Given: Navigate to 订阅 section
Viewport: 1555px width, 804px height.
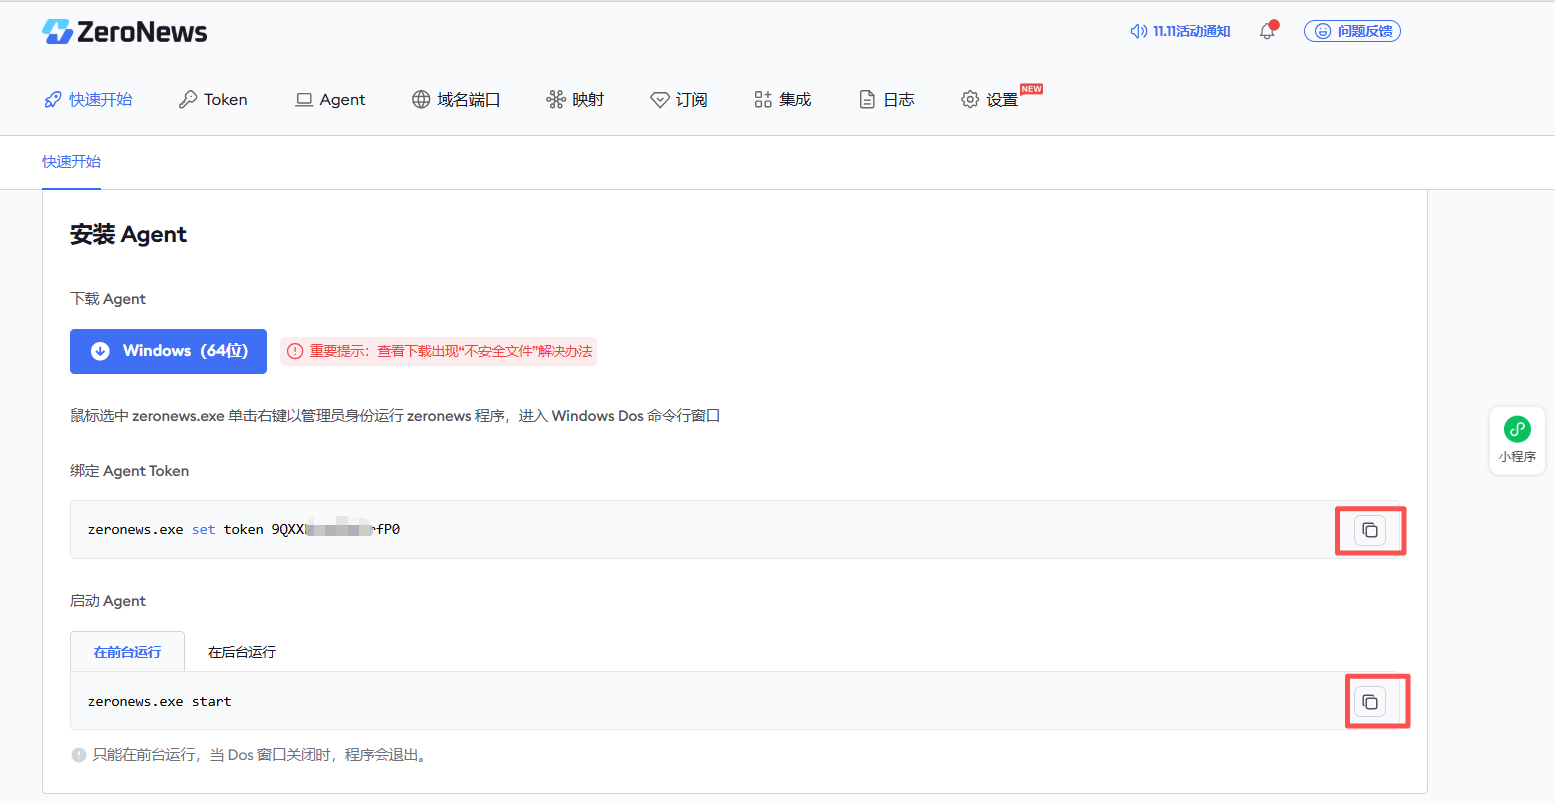Looking at the screenshot, I should [679, 100].
